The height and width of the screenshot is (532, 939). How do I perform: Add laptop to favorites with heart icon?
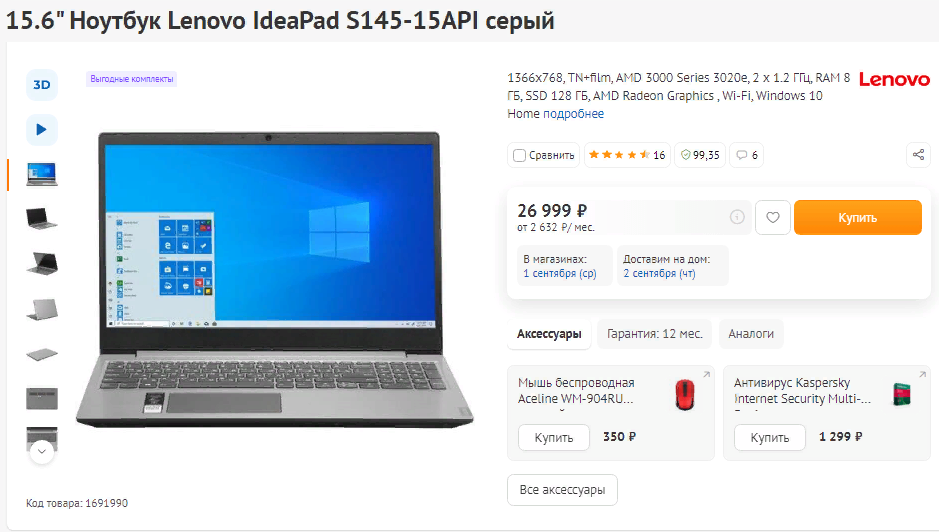(x=773, y=217)
